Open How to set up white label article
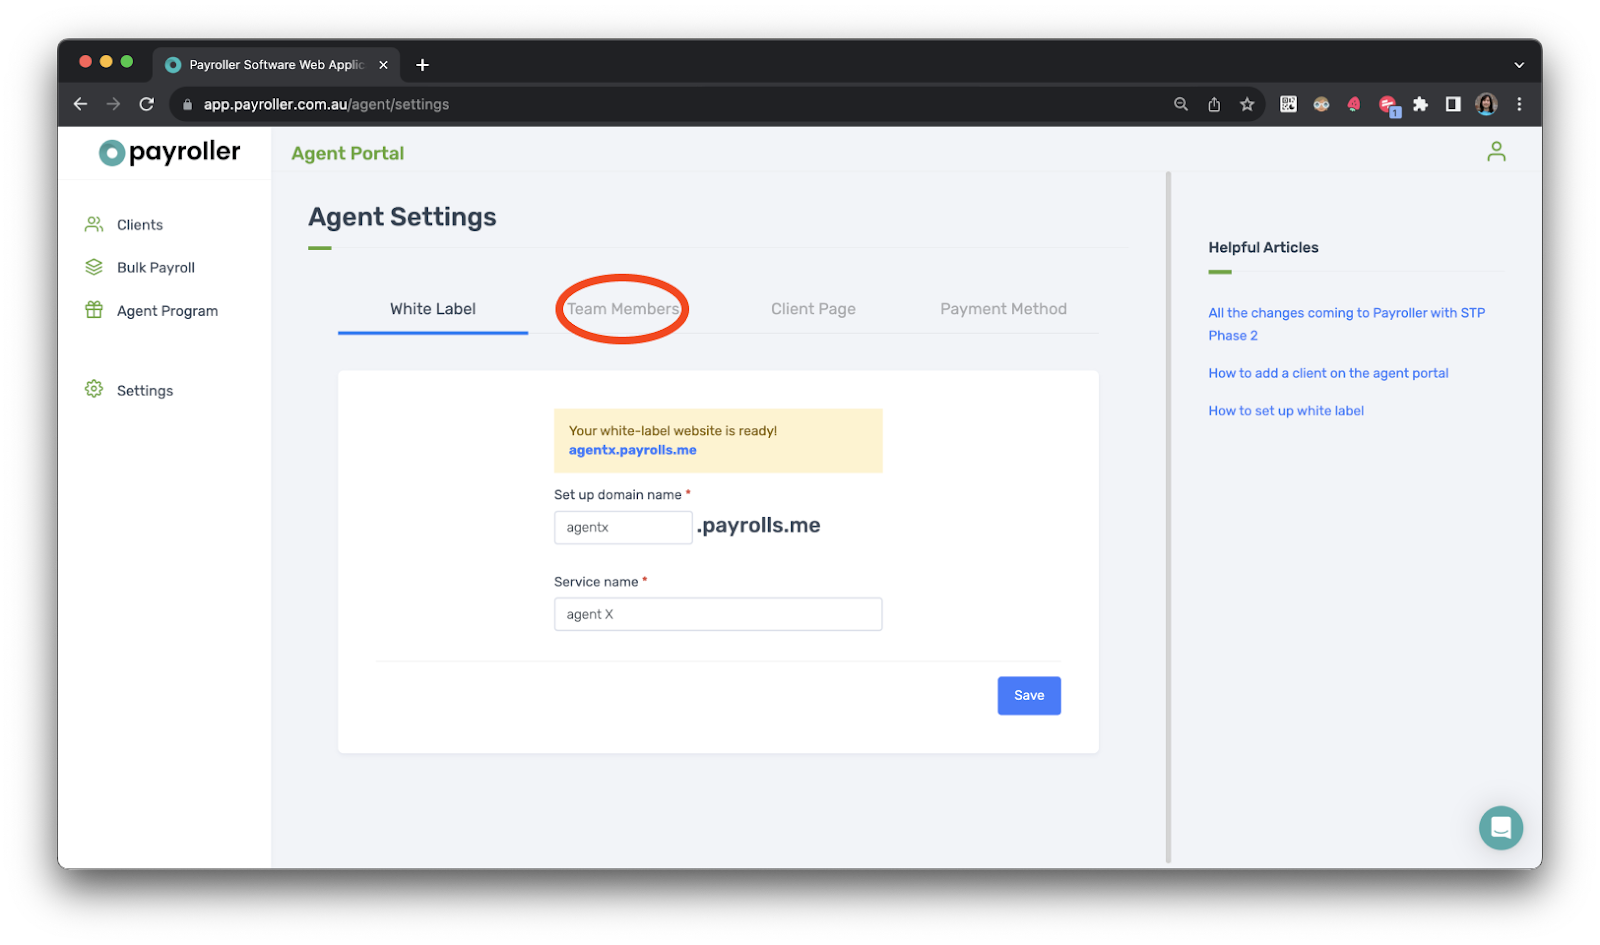 (1286, 411)
